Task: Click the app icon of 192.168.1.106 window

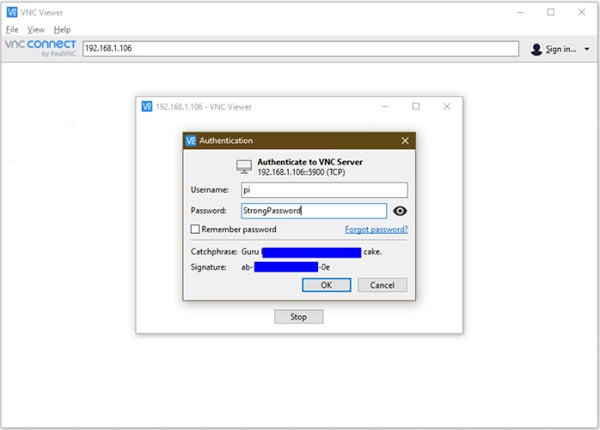Action: tap(147, 106)
